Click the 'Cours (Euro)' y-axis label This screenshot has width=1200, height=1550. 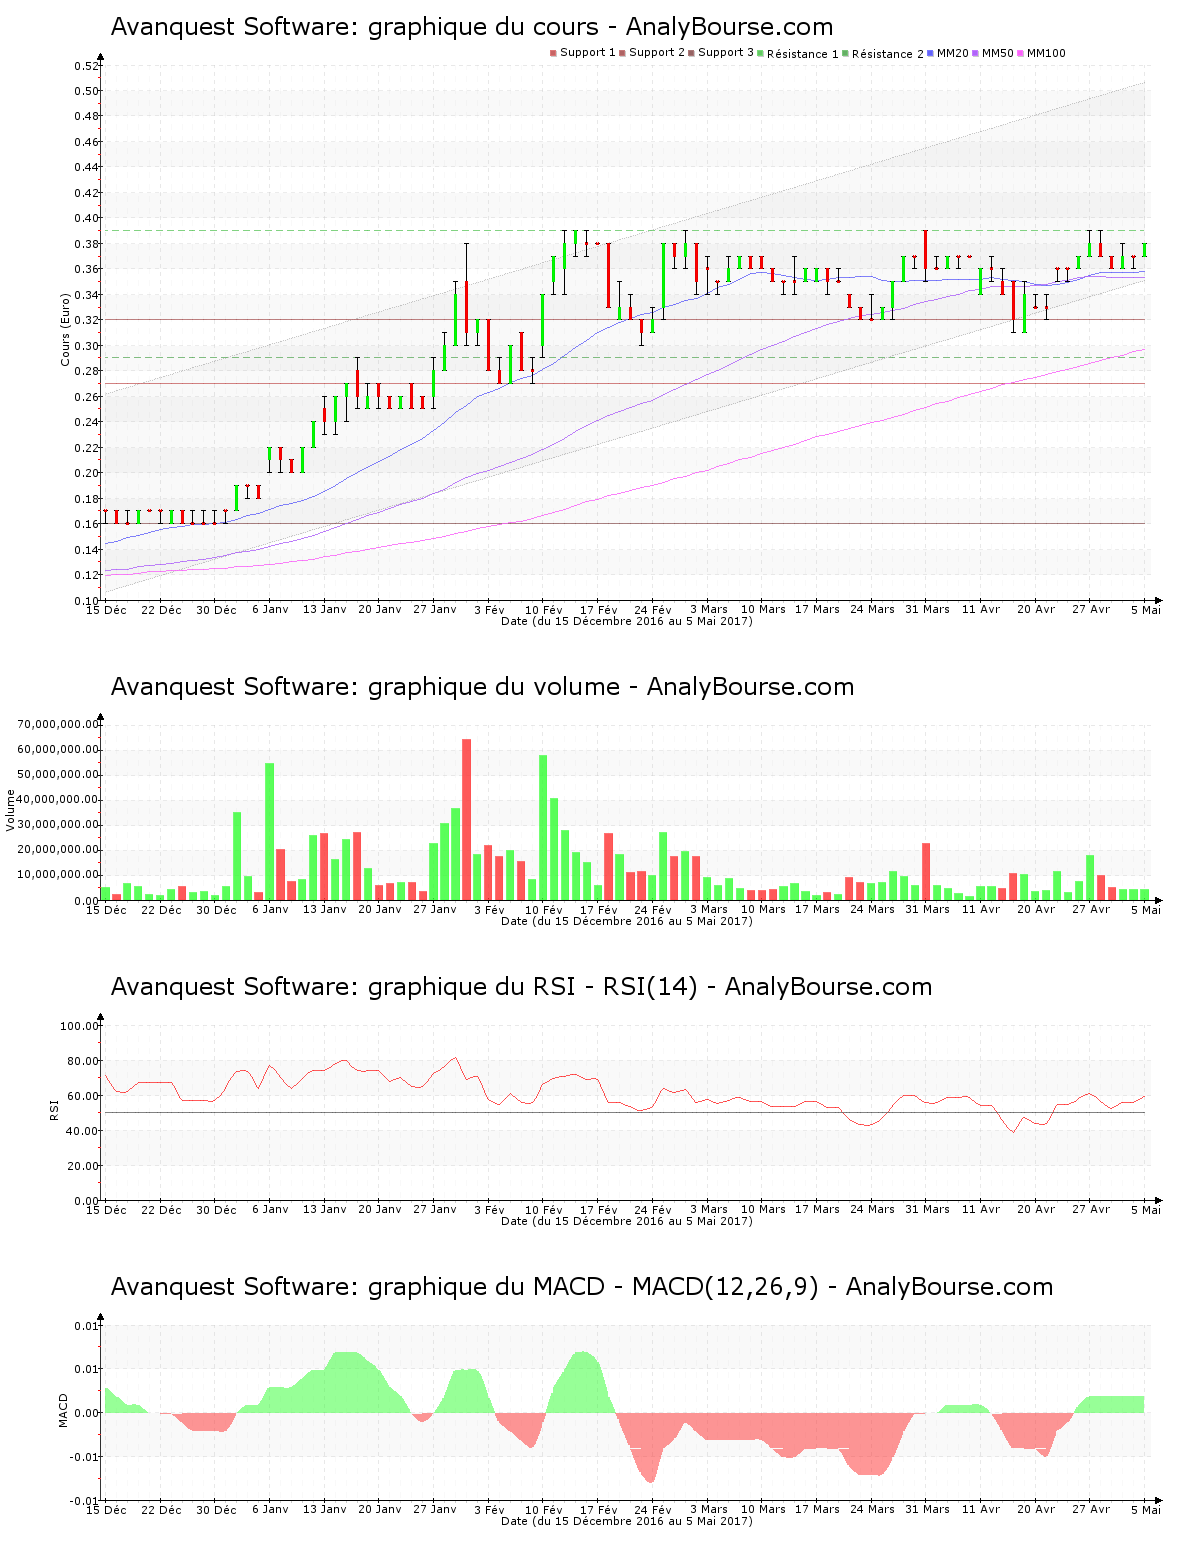pos(65,330)
